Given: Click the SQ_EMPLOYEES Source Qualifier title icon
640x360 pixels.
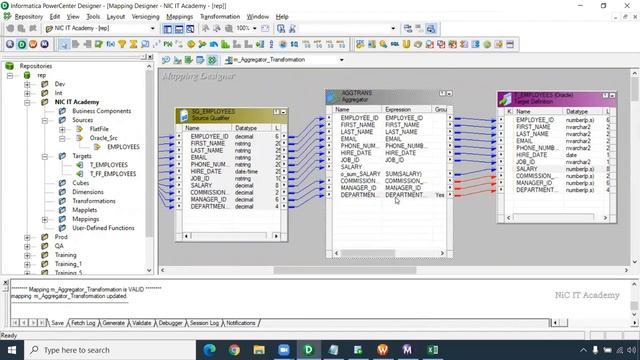Looking at the screenshot, I should coord(184,115).
